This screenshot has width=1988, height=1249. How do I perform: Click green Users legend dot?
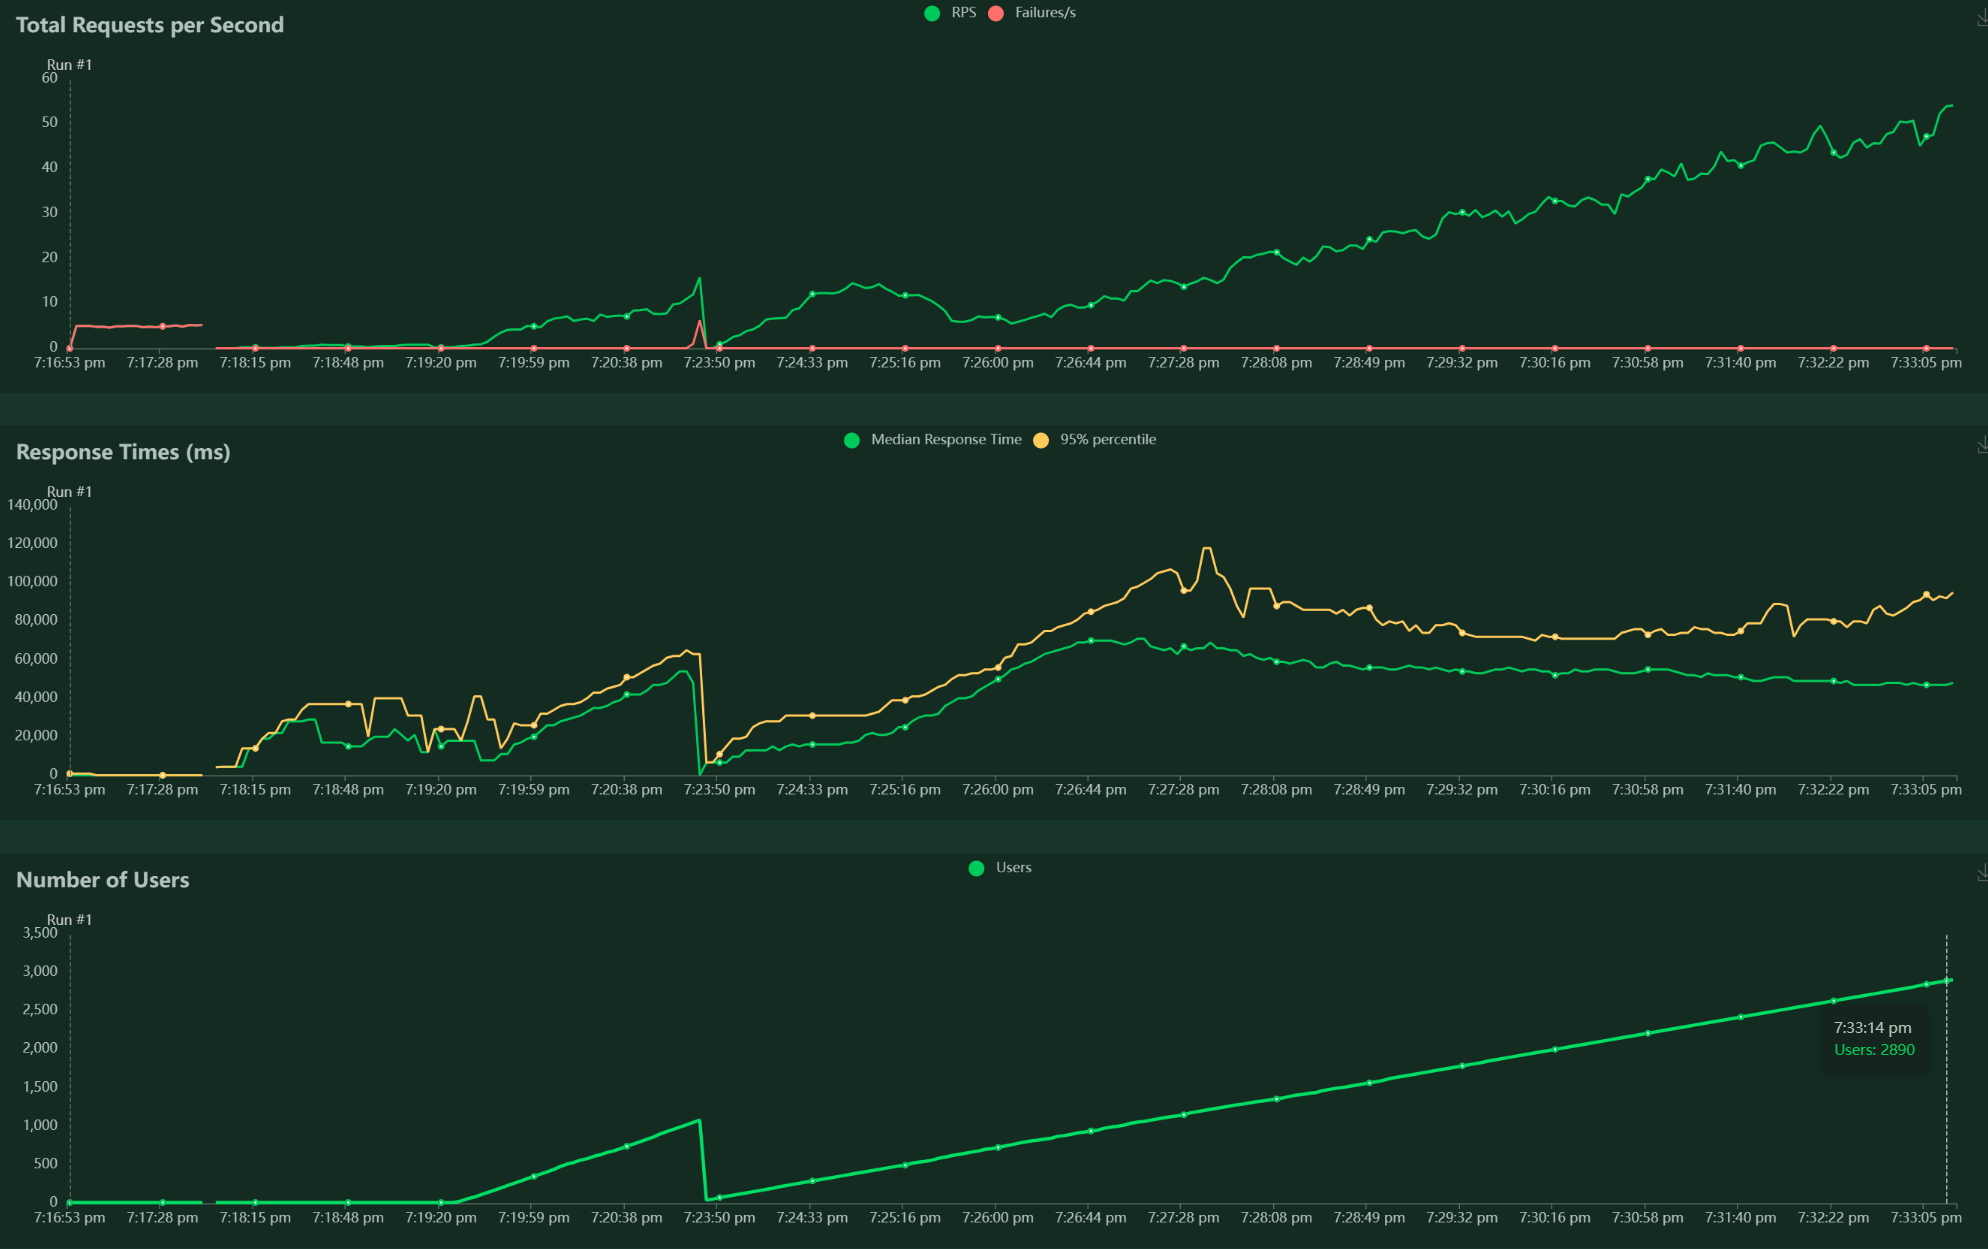[977, 868]
